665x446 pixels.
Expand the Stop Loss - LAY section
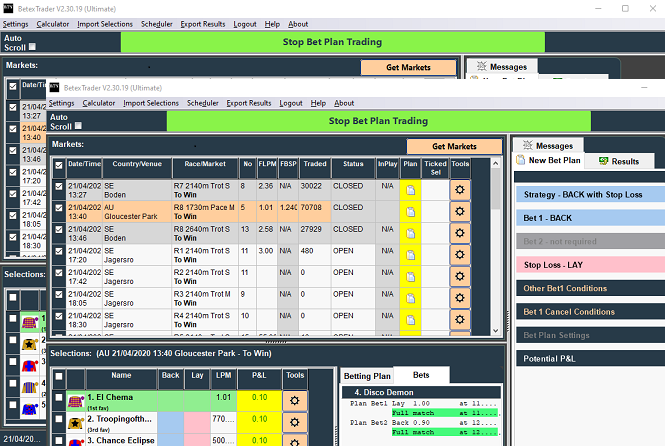[587, 265]
